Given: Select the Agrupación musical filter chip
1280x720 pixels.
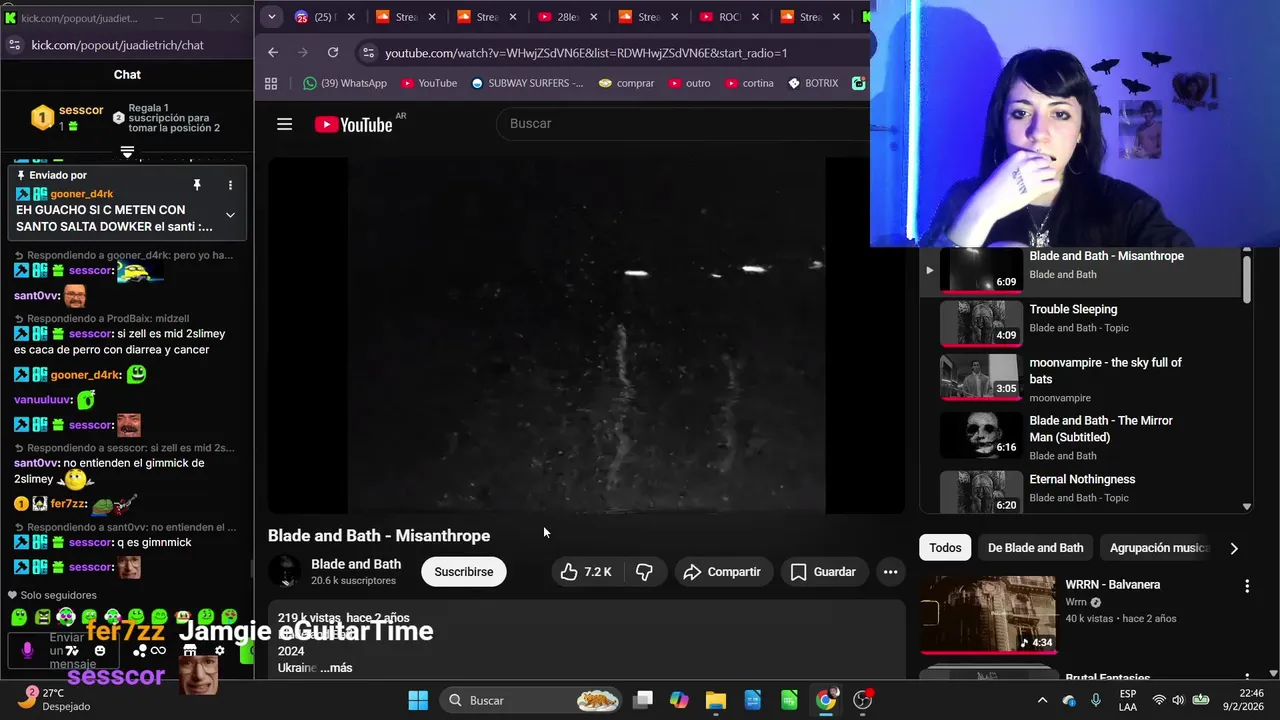Looking at the screenshot, I should [1158, 548].
